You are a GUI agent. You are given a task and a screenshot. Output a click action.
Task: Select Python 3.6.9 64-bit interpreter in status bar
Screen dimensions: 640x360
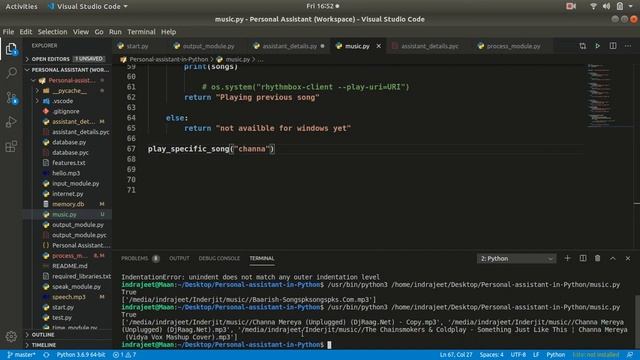81,355
